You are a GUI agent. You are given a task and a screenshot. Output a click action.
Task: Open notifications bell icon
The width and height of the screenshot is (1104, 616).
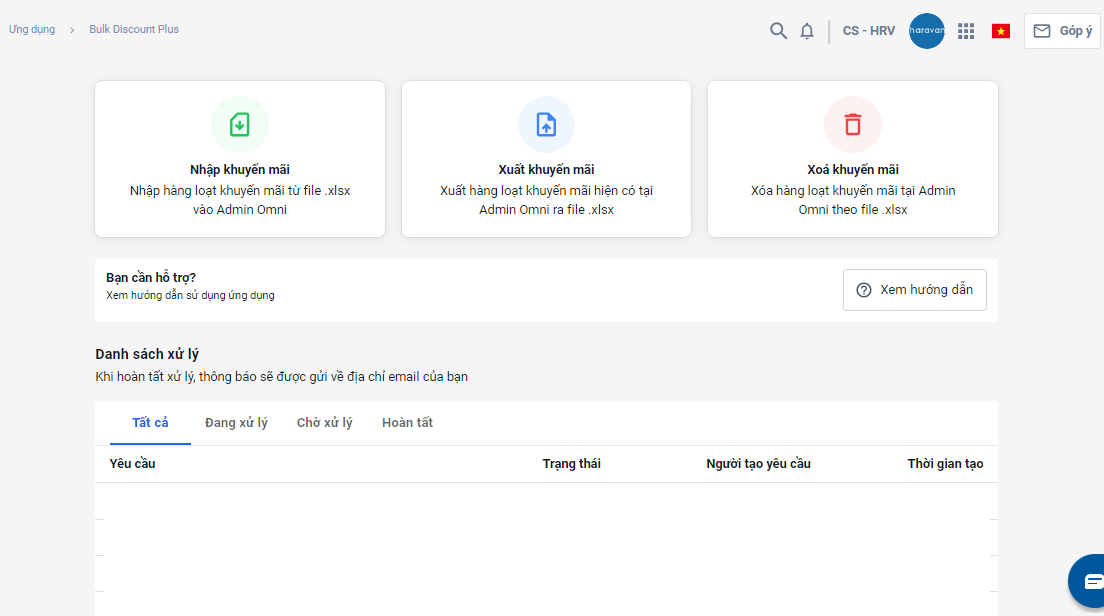pos(807,31)
